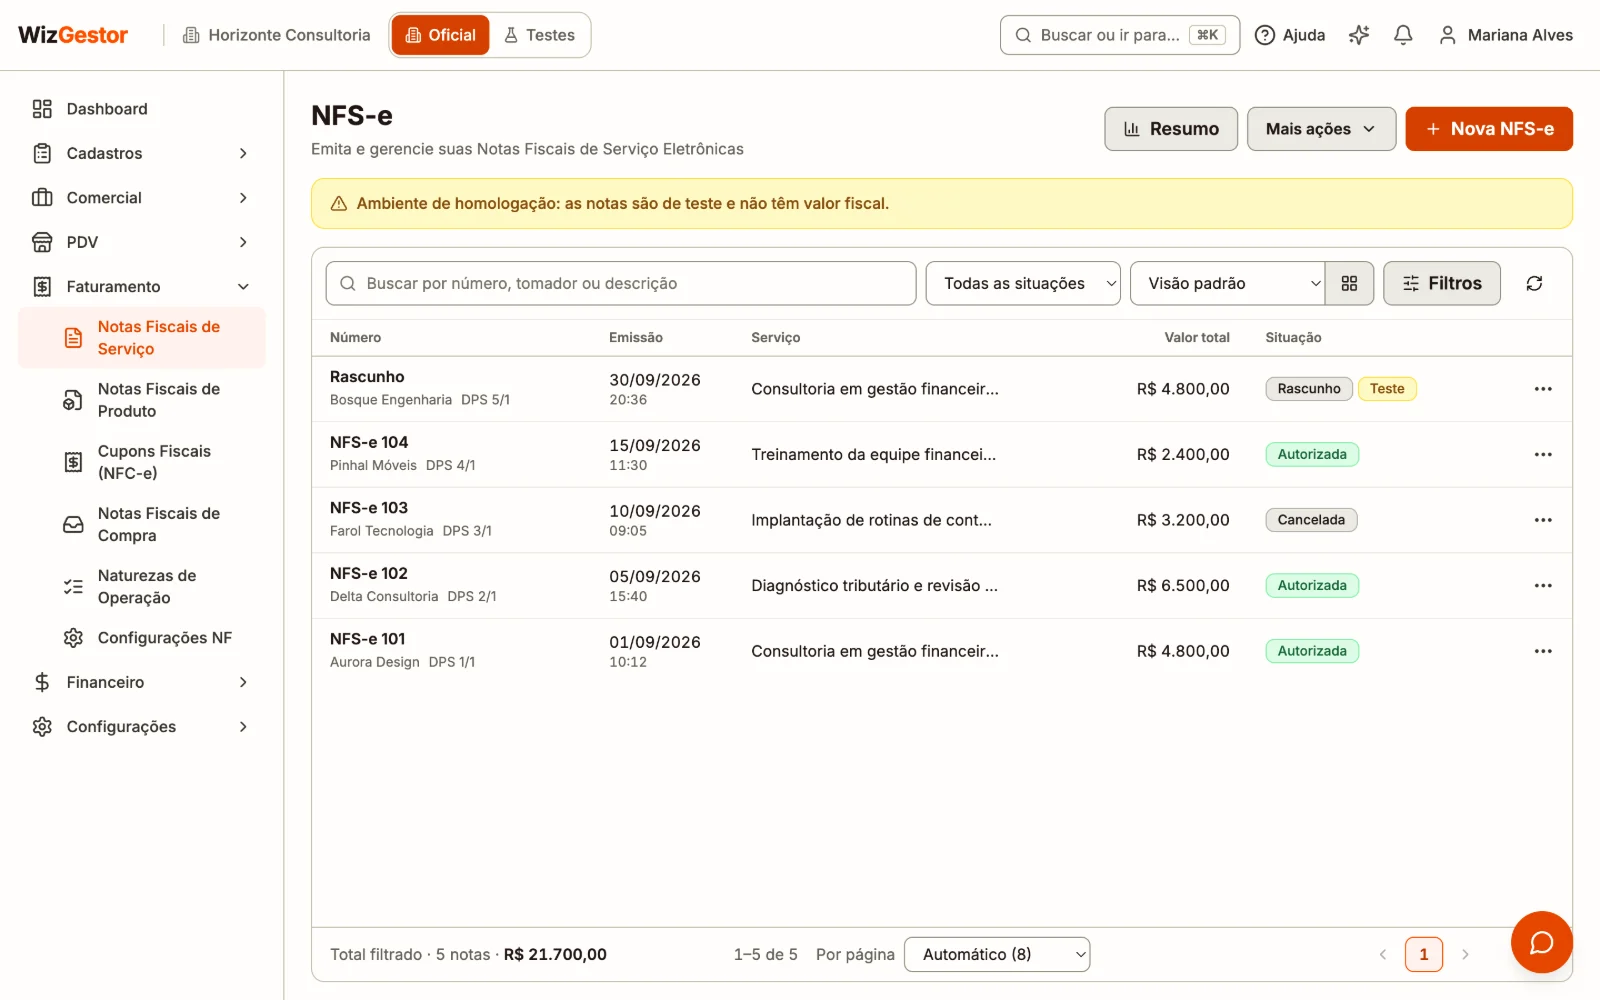This screenshot has height=1000, width=1600.
Task: Open the Filtros panel
Action: coord(1441,284)
